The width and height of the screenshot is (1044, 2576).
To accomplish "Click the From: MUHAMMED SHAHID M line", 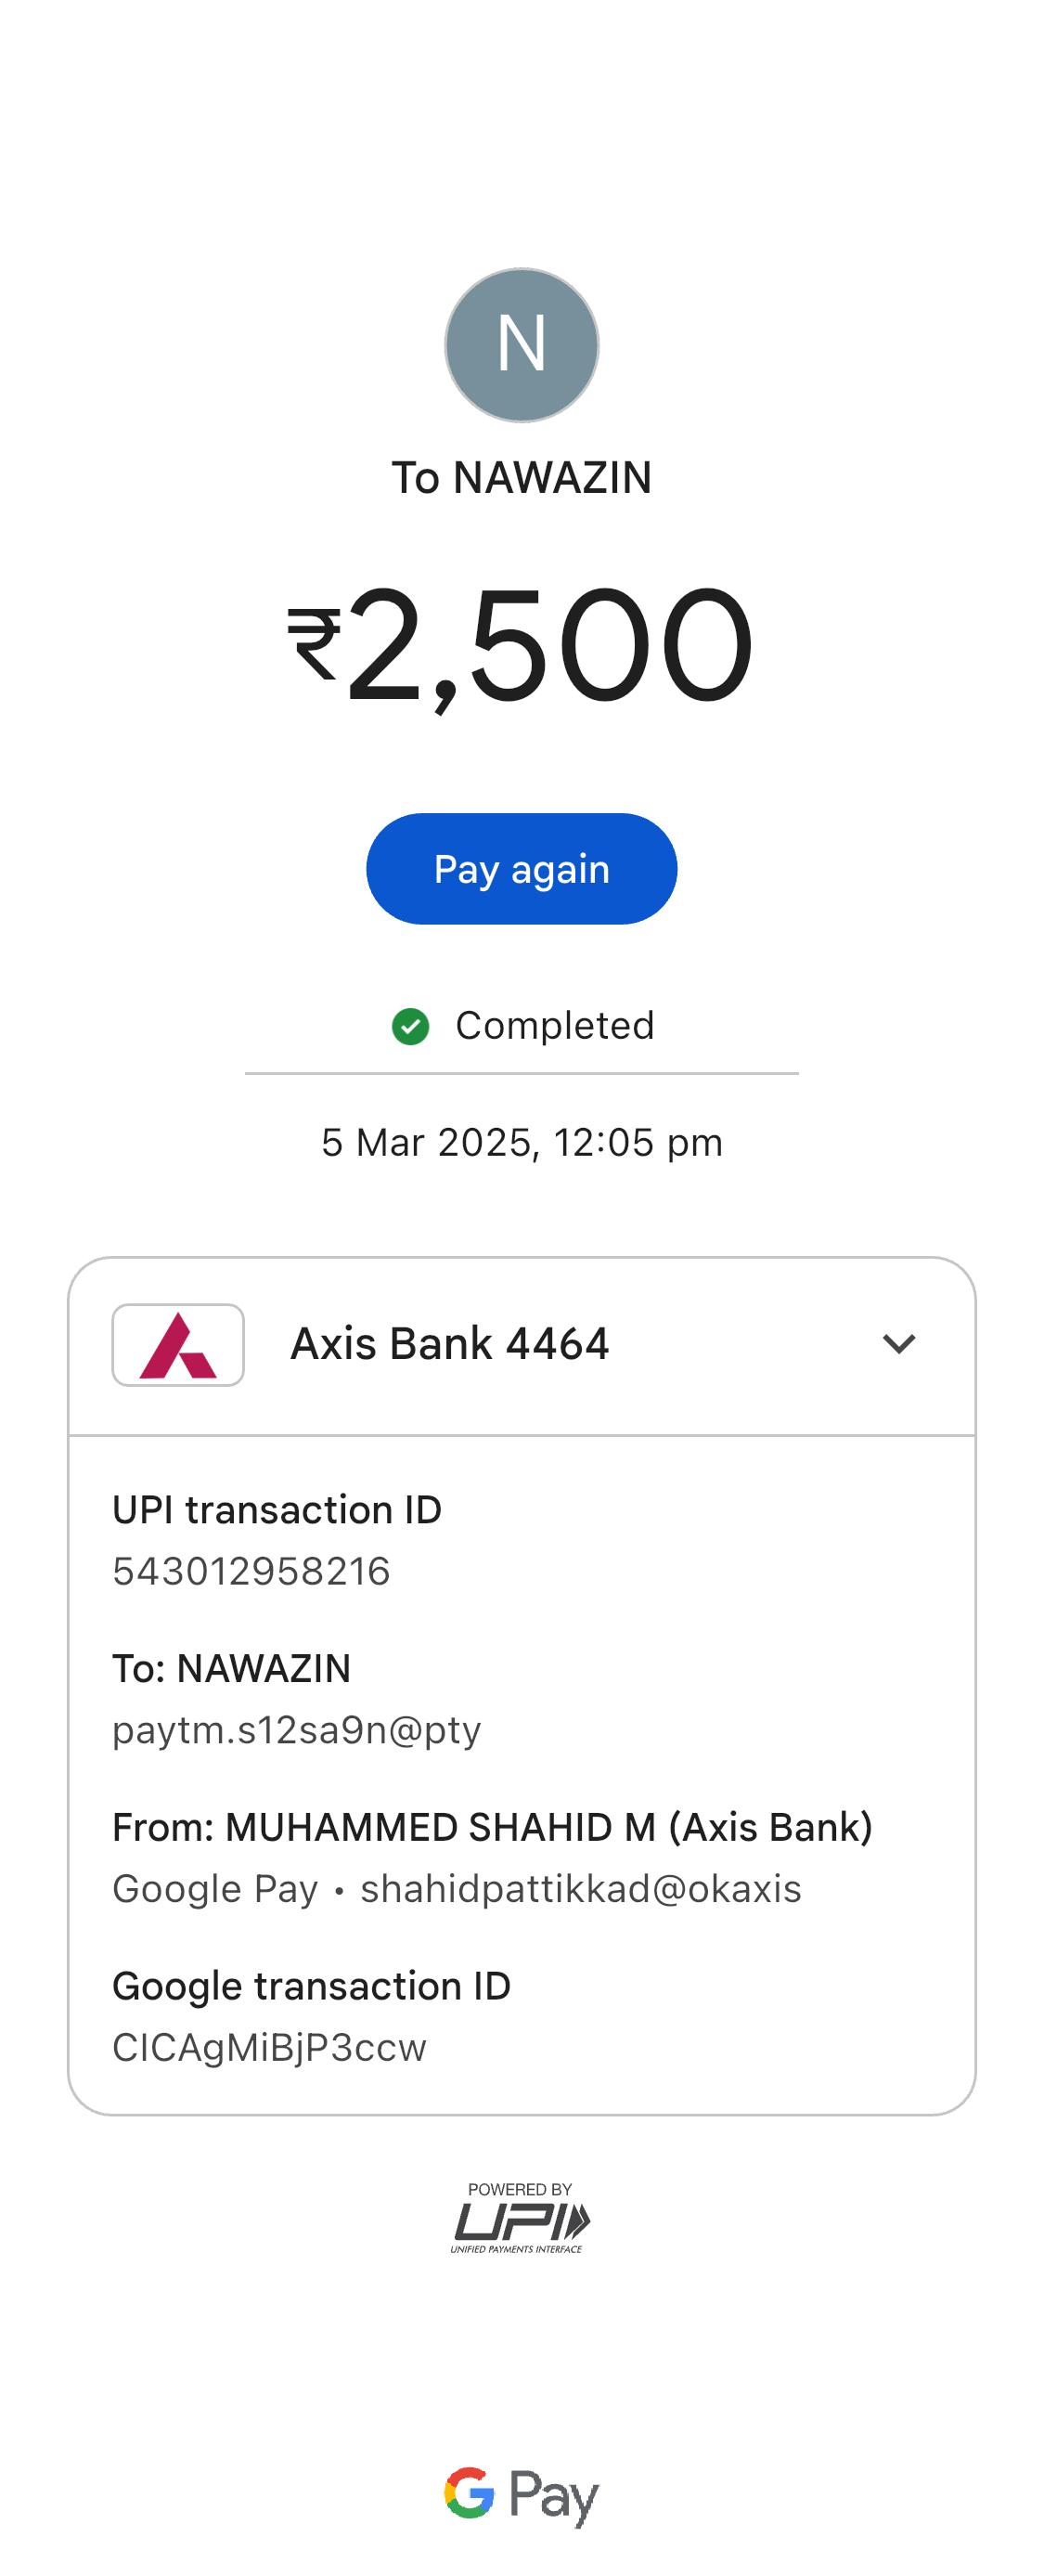I will [492, 1827].
